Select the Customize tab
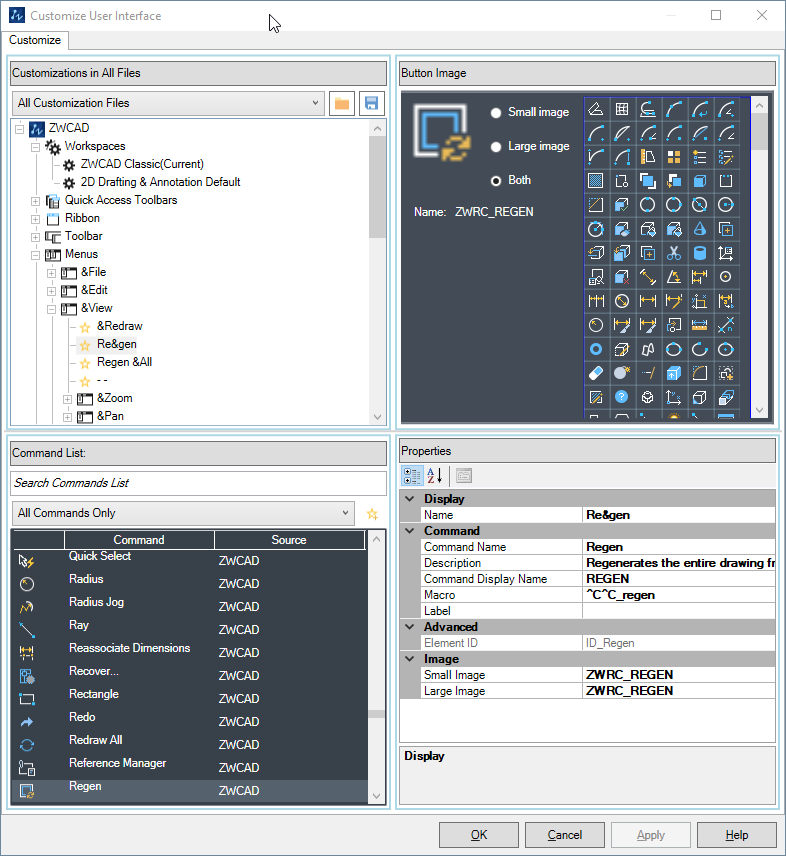786x856 pixels. [x=35, y=40]
